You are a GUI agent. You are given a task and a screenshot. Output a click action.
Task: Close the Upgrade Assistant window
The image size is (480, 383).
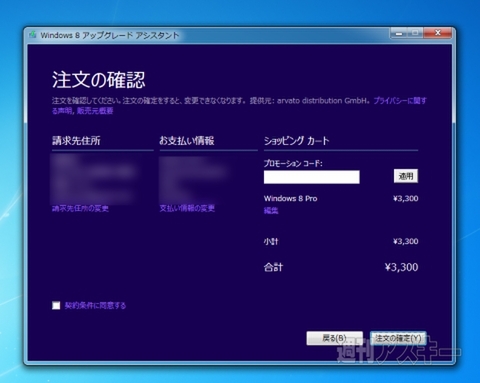[438, 33]
